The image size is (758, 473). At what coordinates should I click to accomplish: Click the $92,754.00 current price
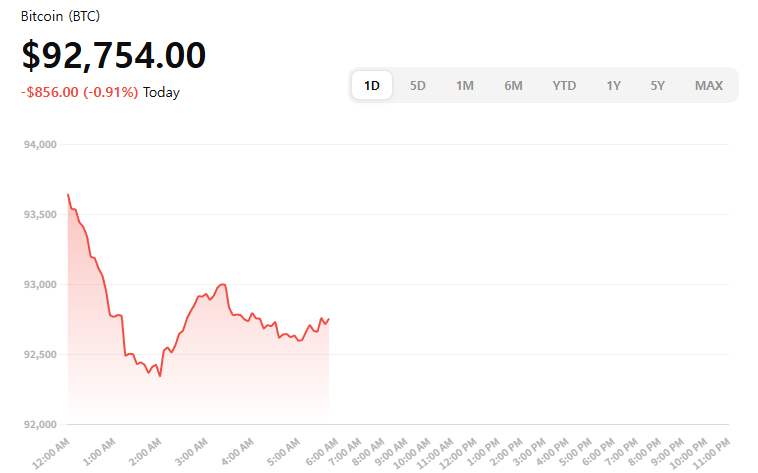point(113,56)
